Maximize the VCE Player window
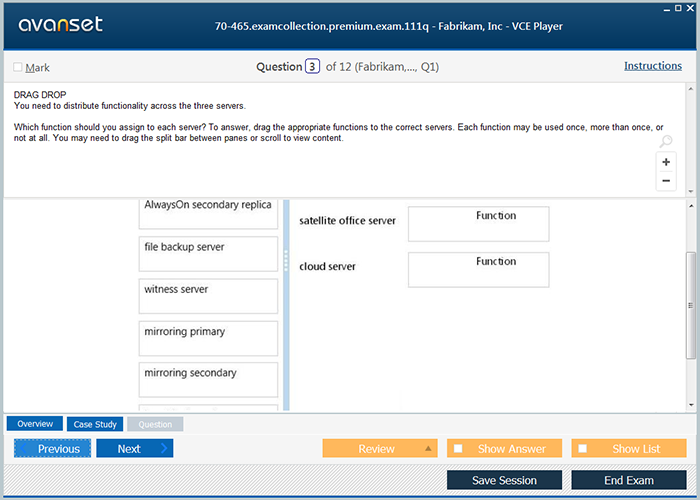Screen dimensions: 700x500 point(678,8)
